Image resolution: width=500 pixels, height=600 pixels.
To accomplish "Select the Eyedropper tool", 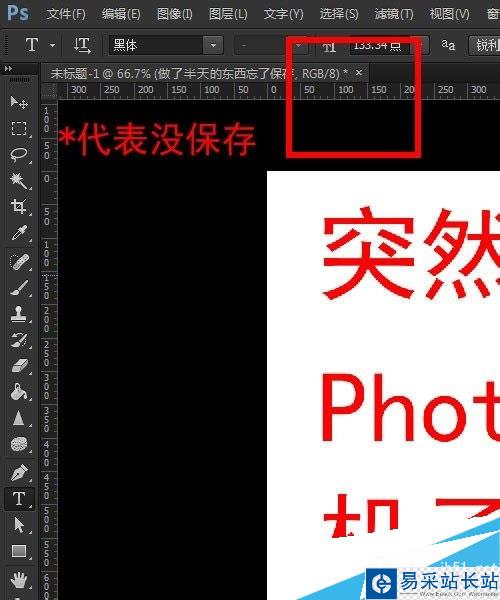I will tap(18, 233).
